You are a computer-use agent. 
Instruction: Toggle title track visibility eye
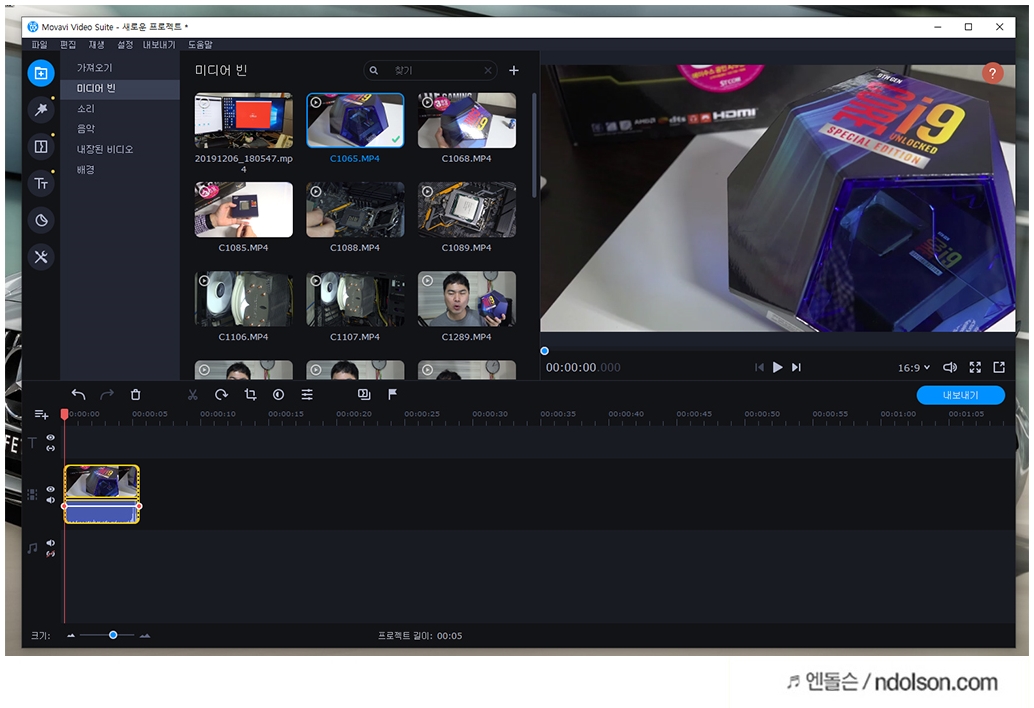(x=51, y=438)
